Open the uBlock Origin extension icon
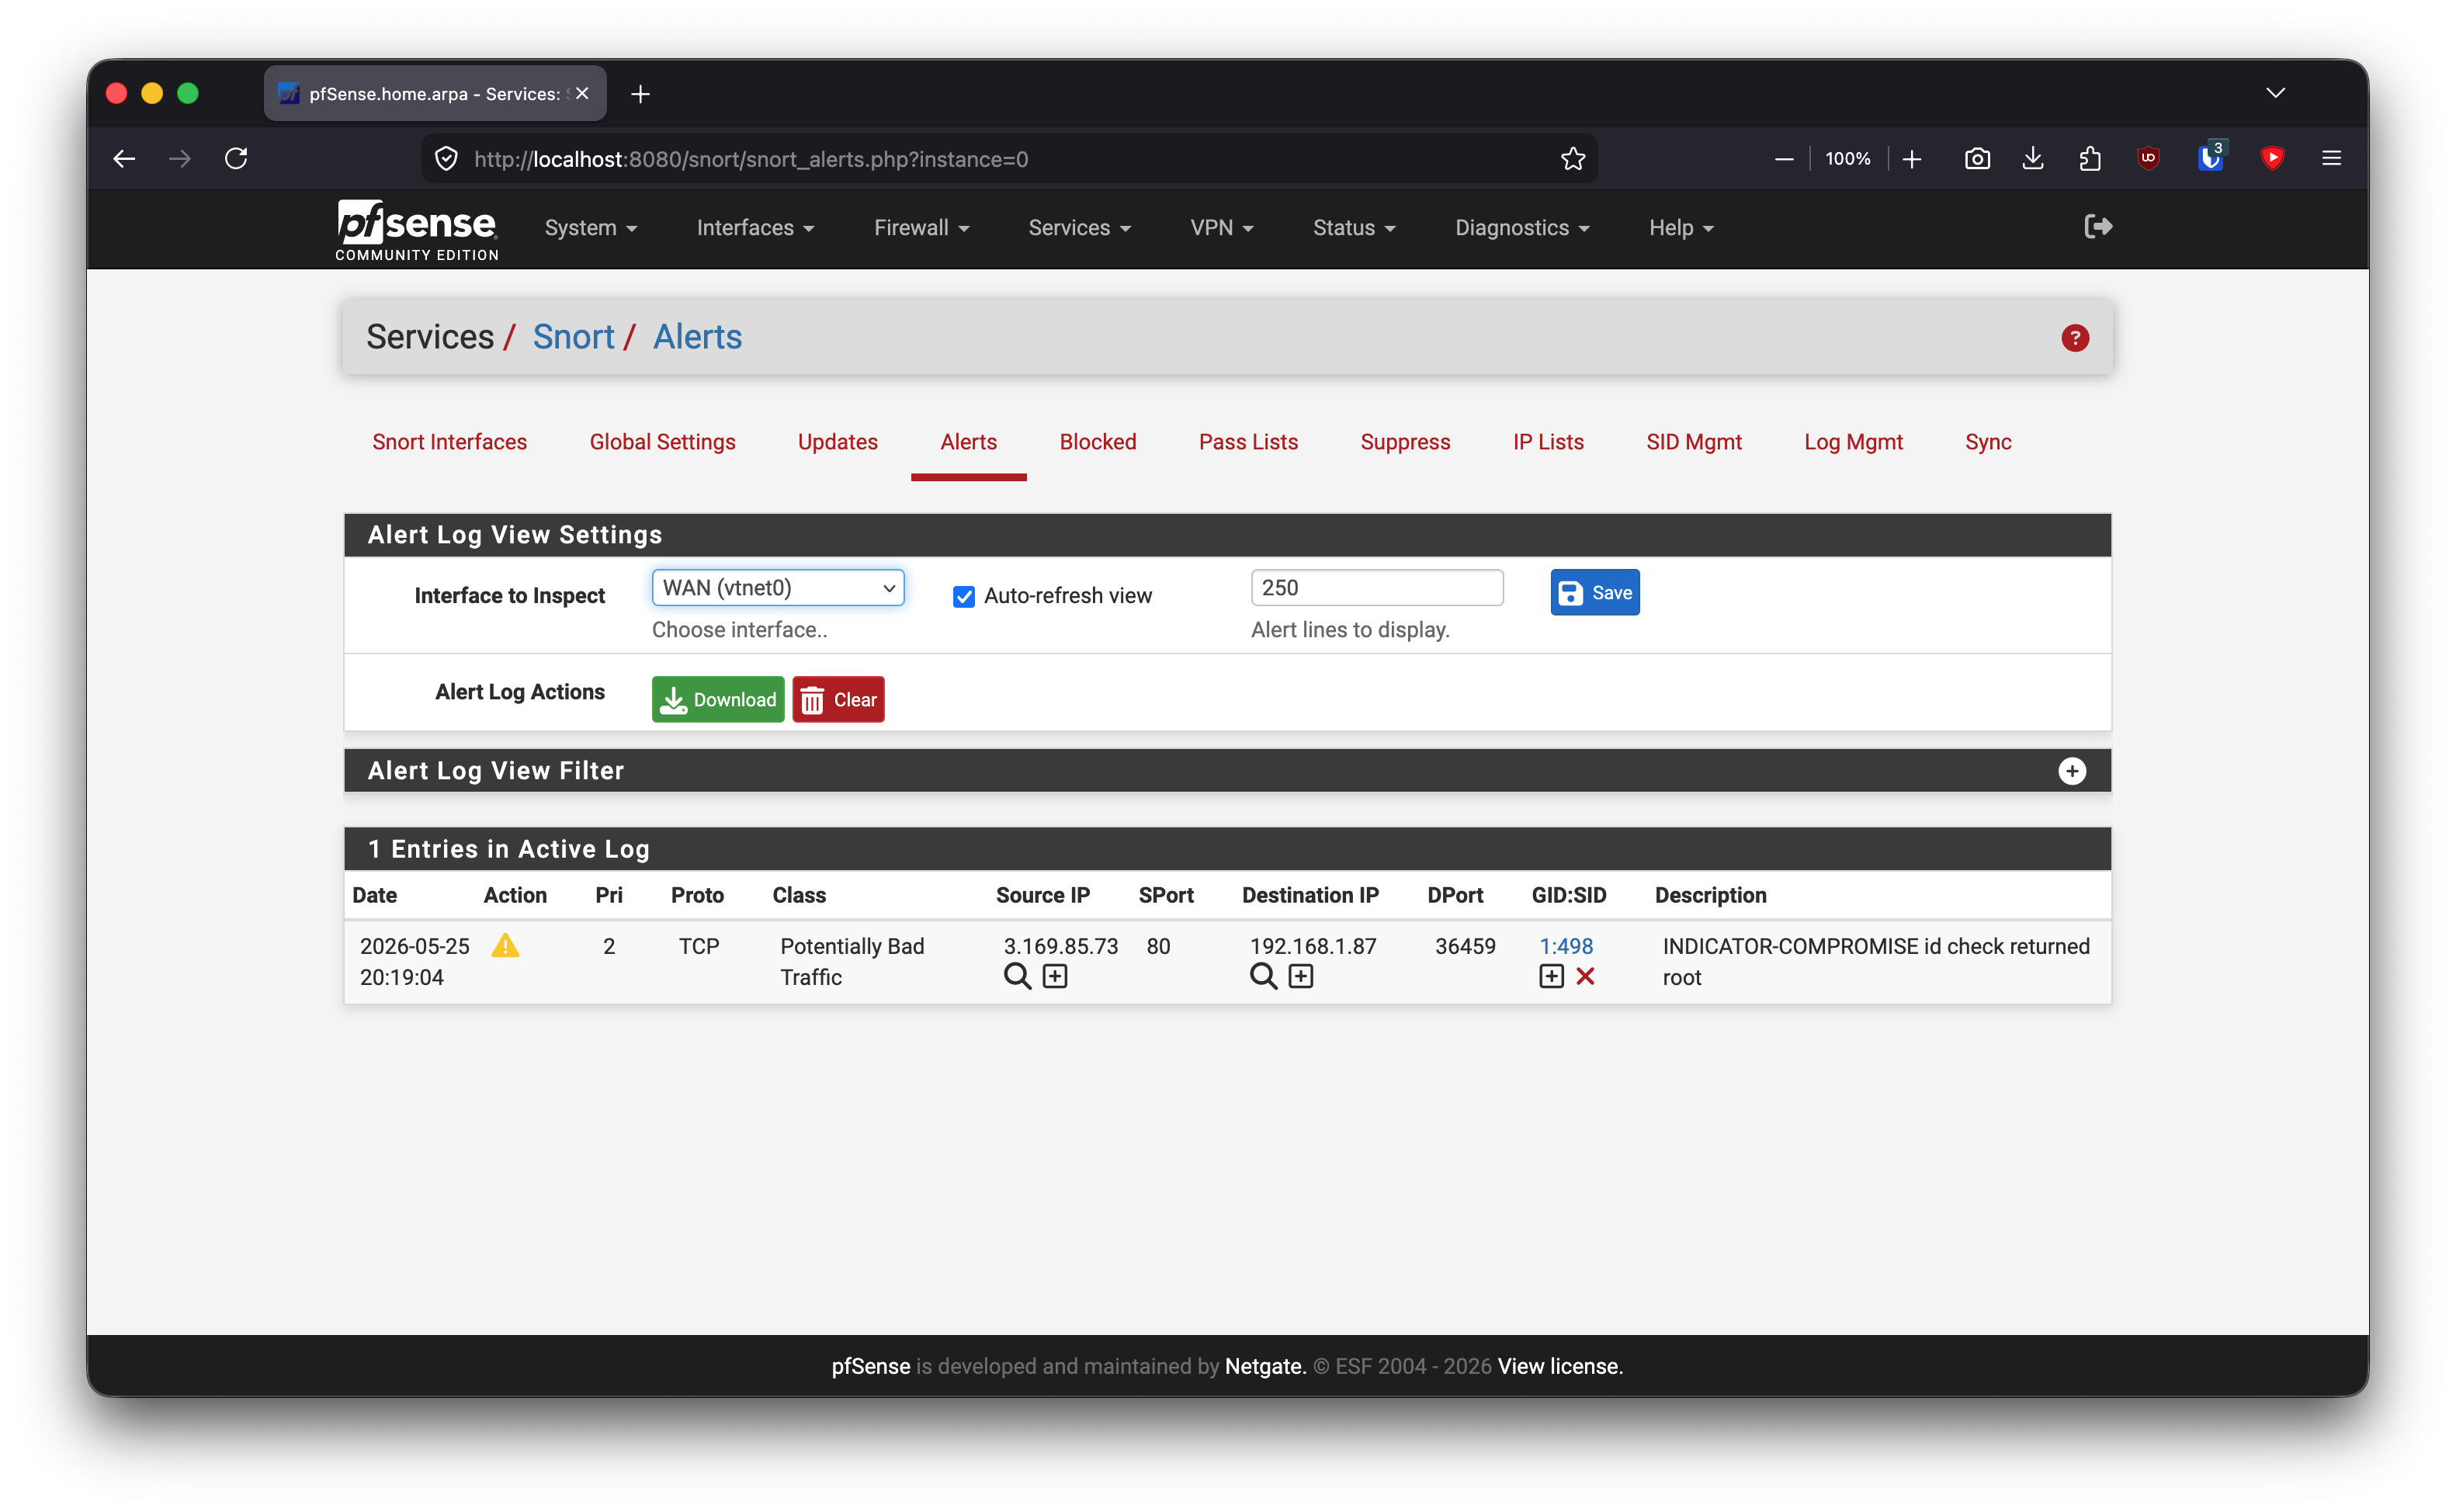Image resolution: width=2456 pixels, height=1512 pixels. click(2148, 159)
